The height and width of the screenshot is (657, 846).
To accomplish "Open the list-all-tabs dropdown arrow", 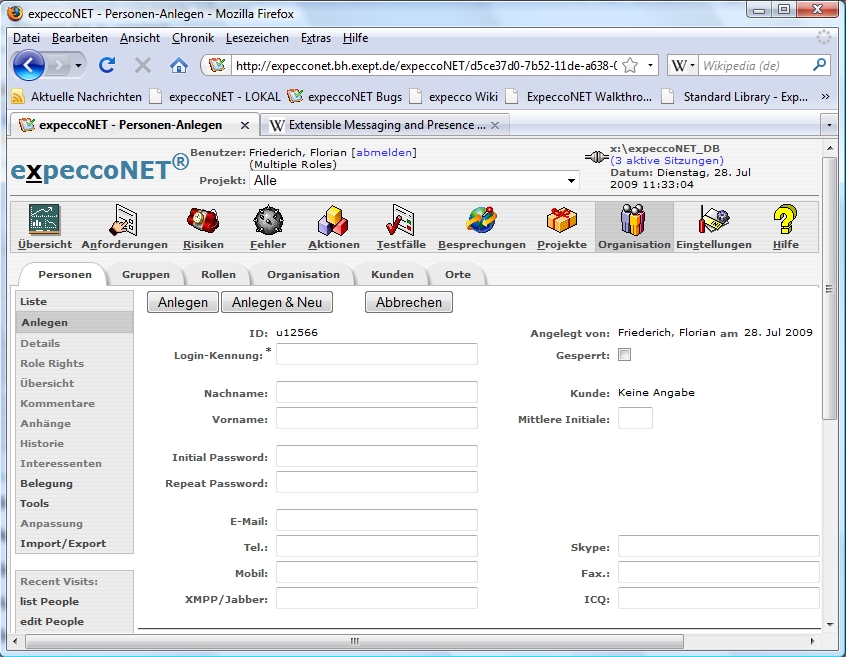I will tap(827, 126).
